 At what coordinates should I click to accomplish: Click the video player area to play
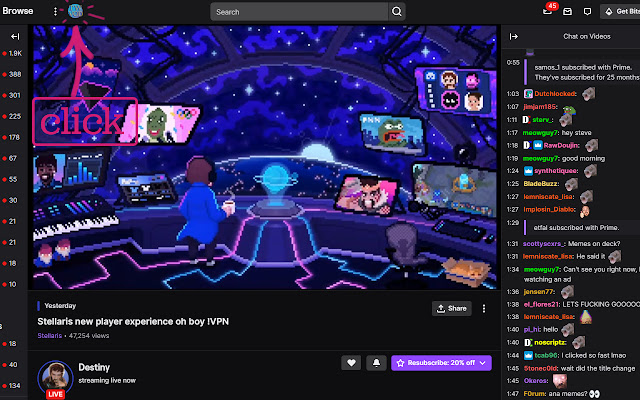pos(264,157)
